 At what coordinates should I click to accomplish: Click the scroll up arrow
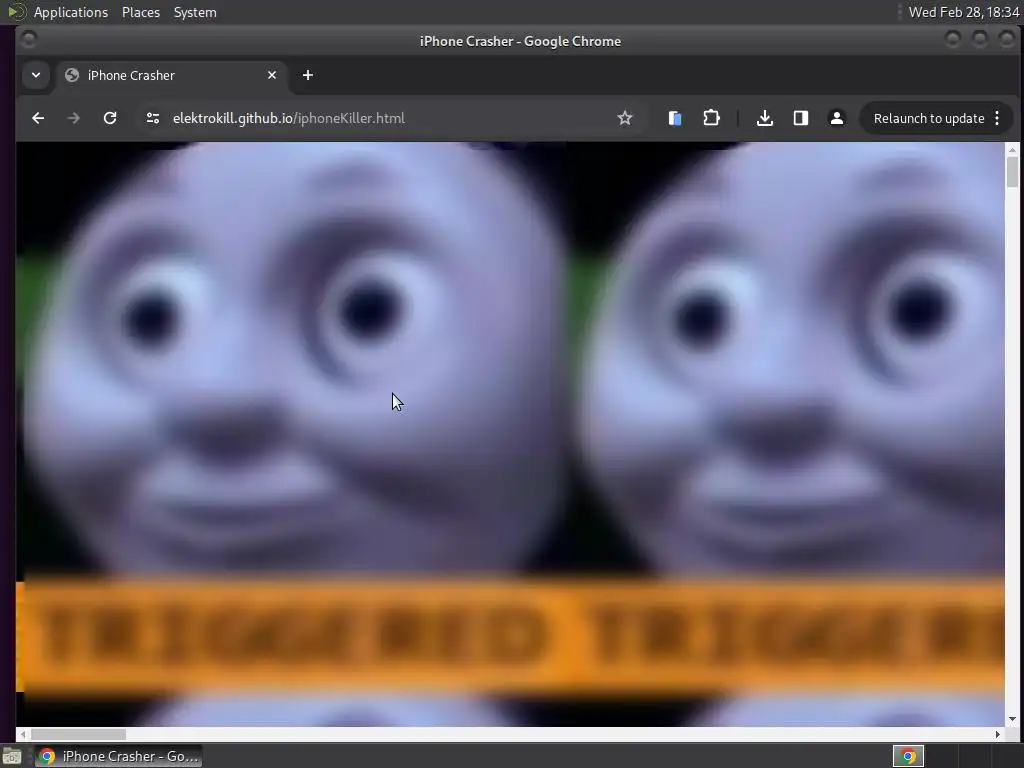click(x=1012, y=150)
